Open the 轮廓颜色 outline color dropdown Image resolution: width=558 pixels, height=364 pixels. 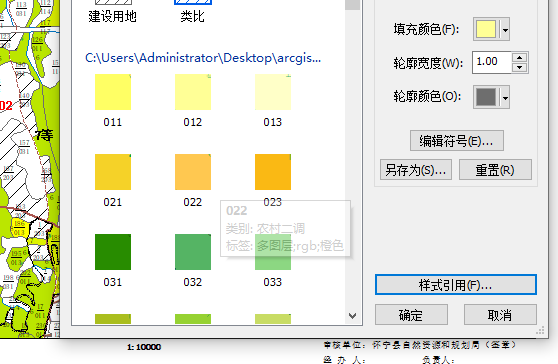(x=505, y=97)
